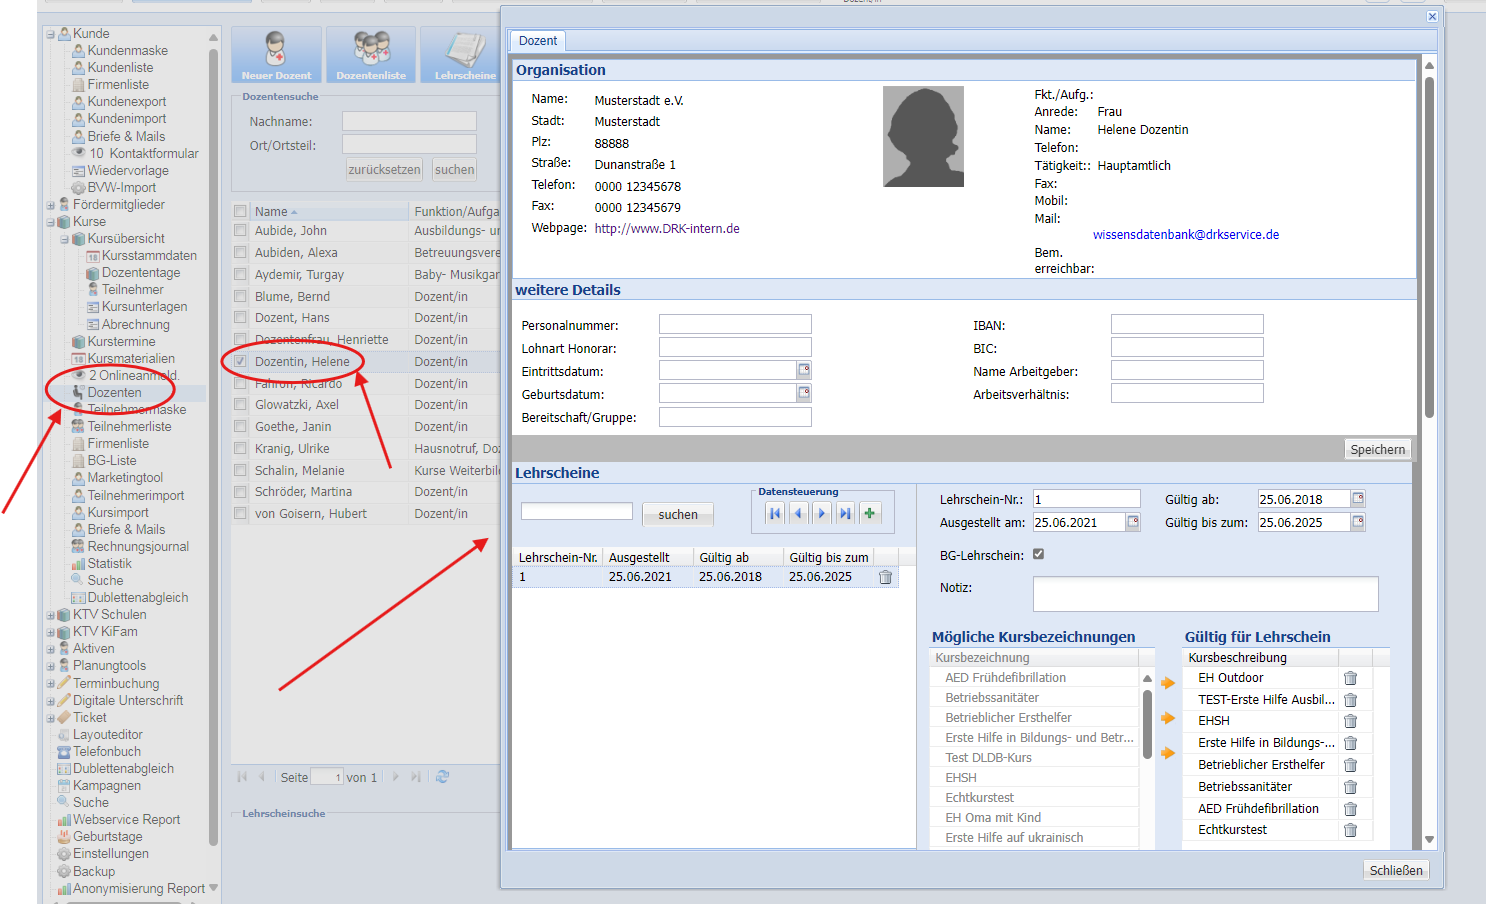Click the Personalnummer input field

[x=735, y=325]
